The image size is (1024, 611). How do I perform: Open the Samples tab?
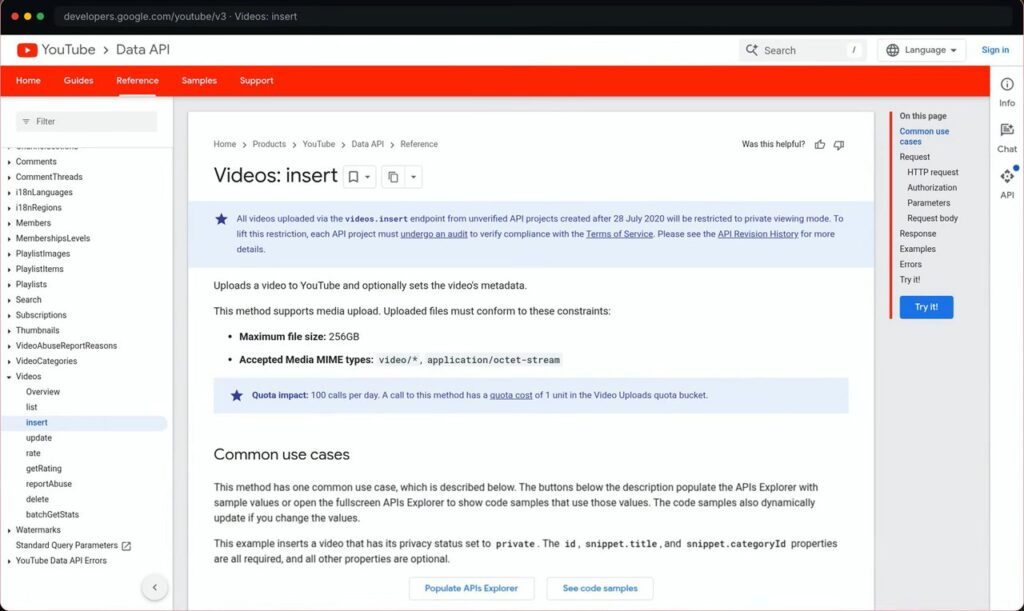[x=199, y=81]
